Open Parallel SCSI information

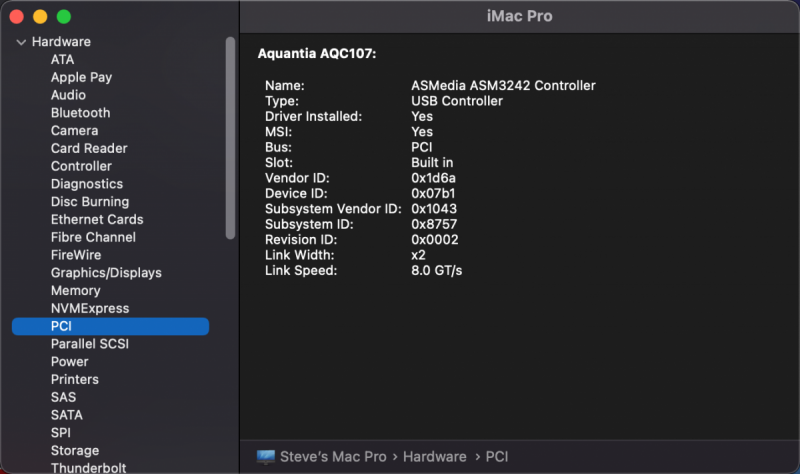coord(90,344)
